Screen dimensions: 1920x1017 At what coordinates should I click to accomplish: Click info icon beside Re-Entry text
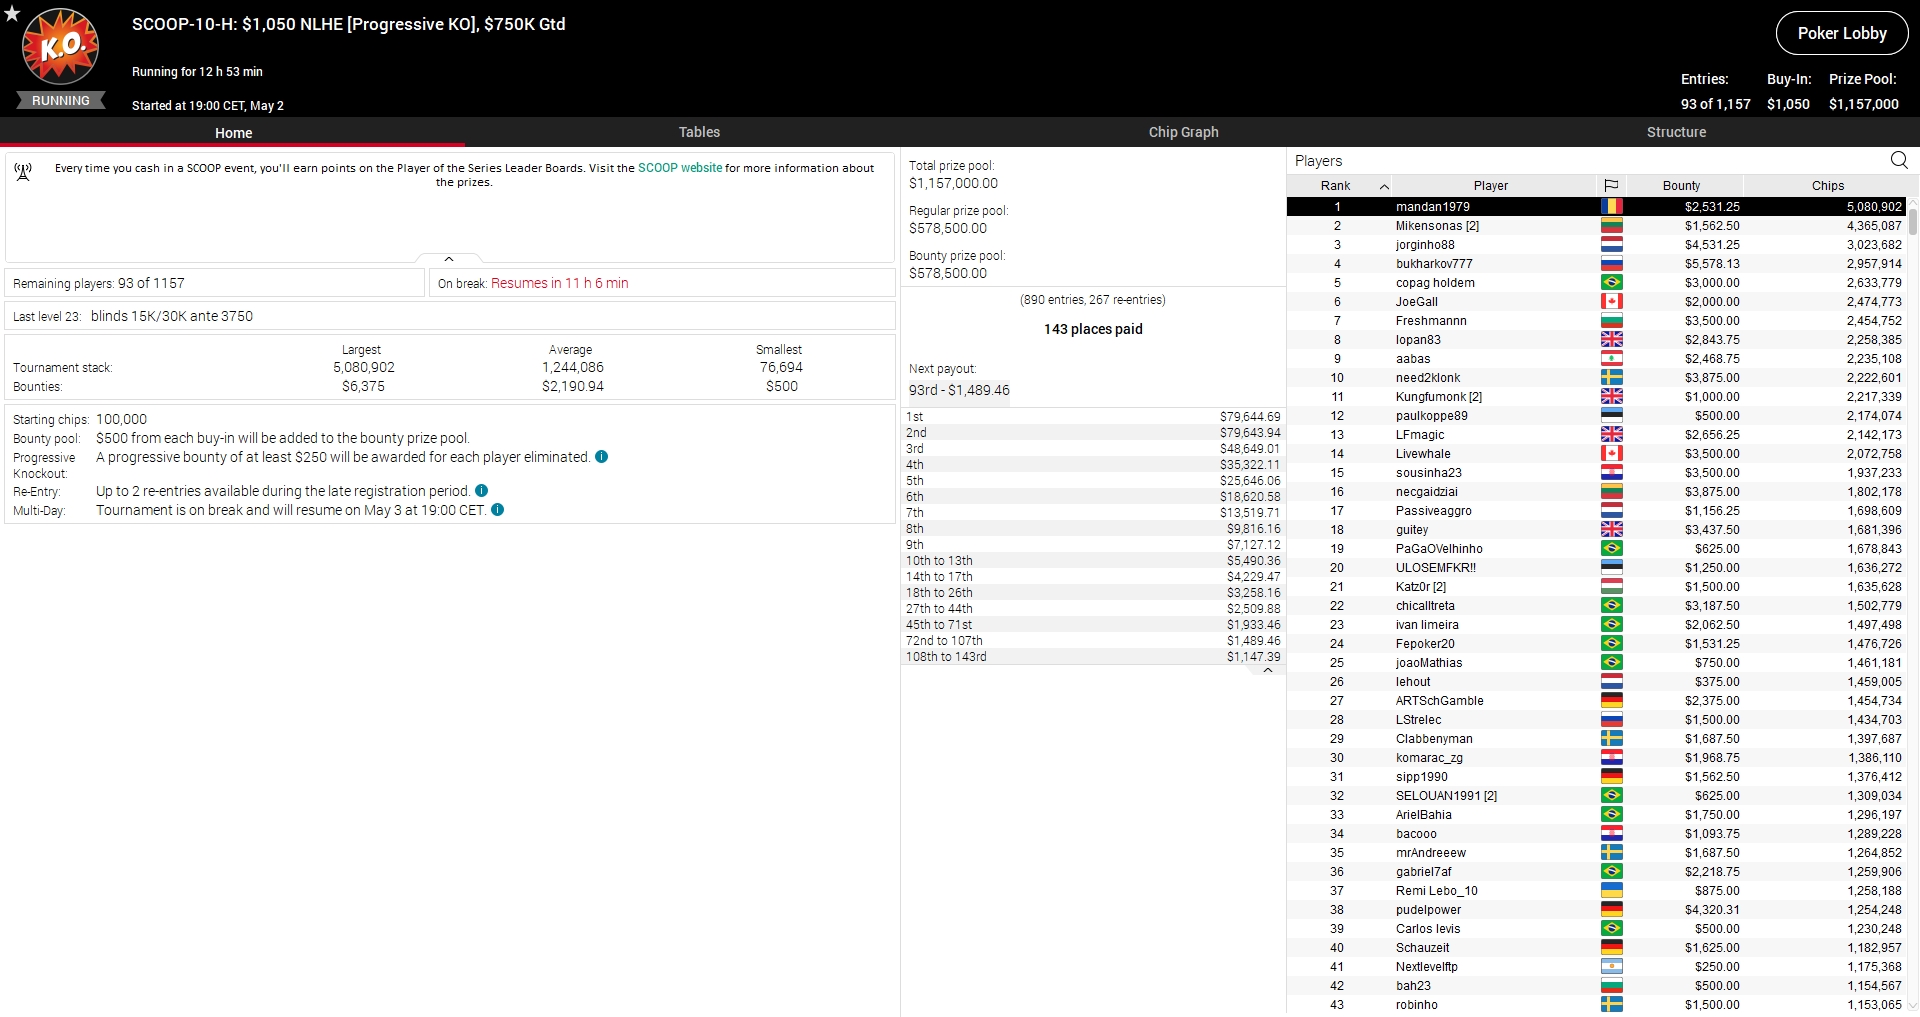[x=481, y=491]
